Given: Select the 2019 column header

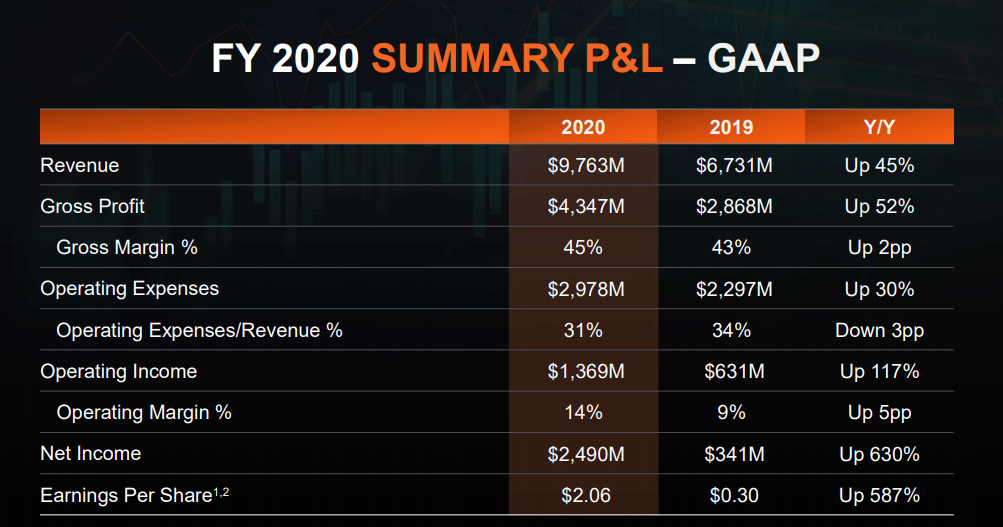Looking at the screenshot, I should pyautogui.click(x=731, y=127).
